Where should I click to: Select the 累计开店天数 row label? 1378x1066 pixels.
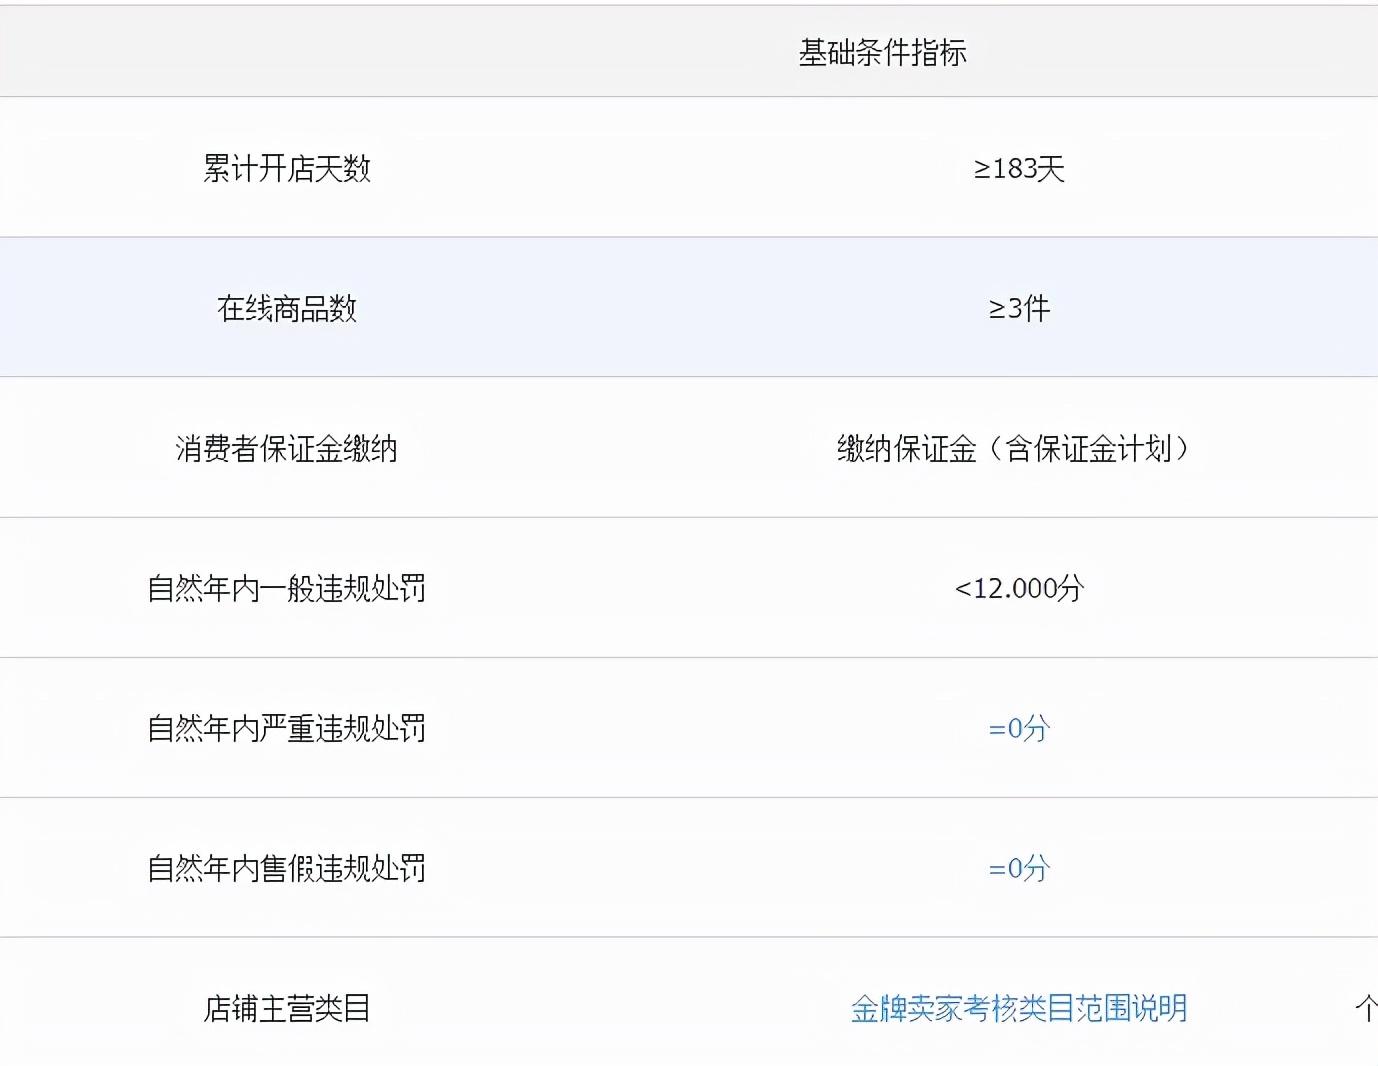pos(287,168)
